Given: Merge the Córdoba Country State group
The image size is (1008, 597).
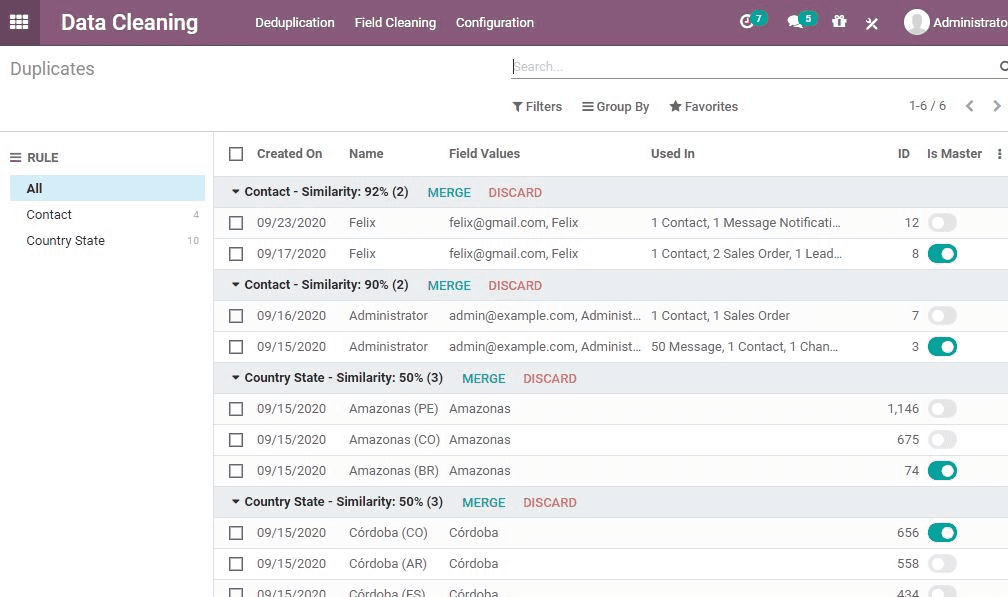Looking at the screenshot, I should click(x=483, y=503).
